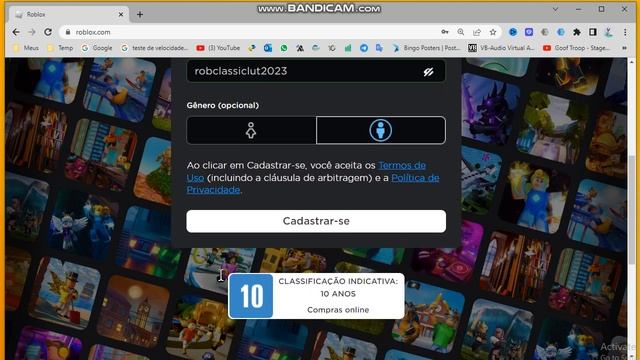Close the Roblox tab

tap(121, 14)
